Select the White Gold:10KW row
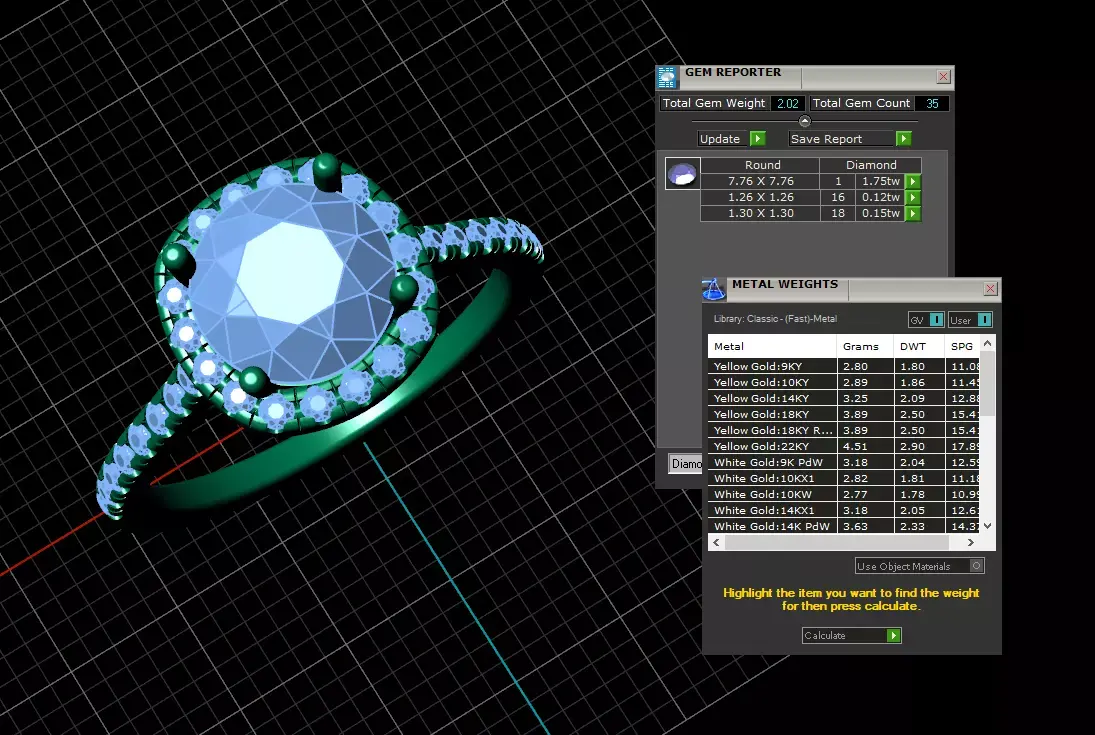The width and height of the screenshot is (1095, 735). [844, 495]
